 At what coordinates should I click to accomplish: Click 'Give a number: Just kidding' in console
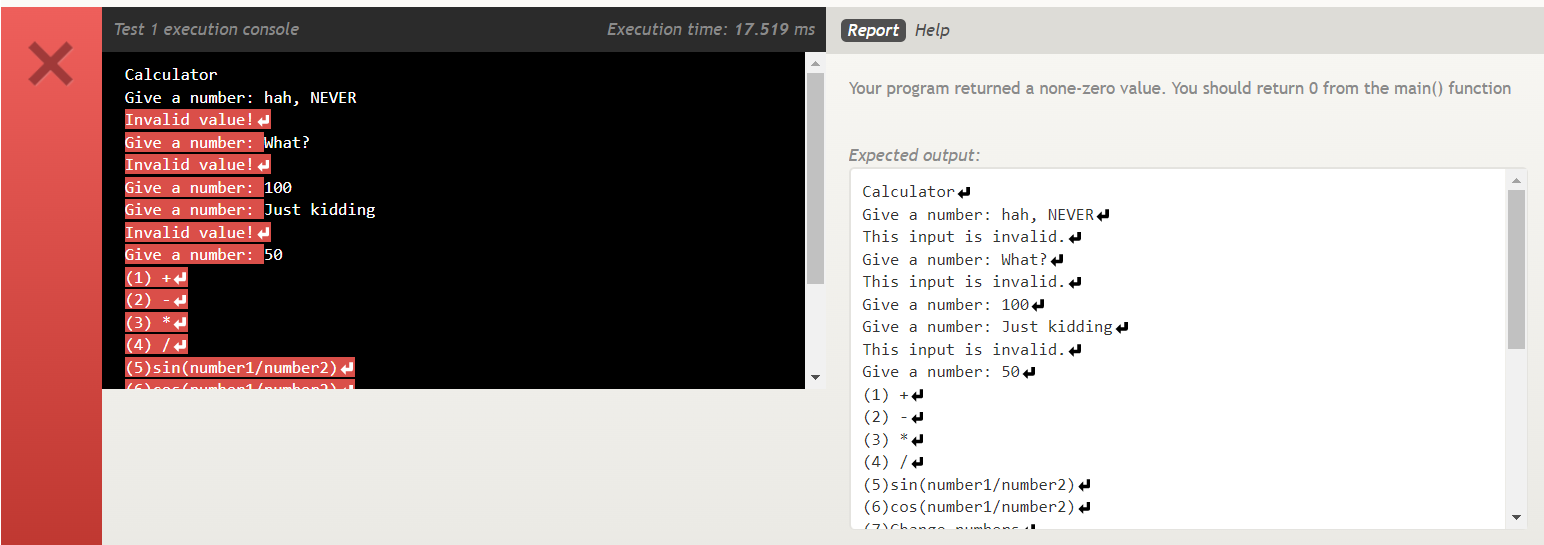point(250,209)
